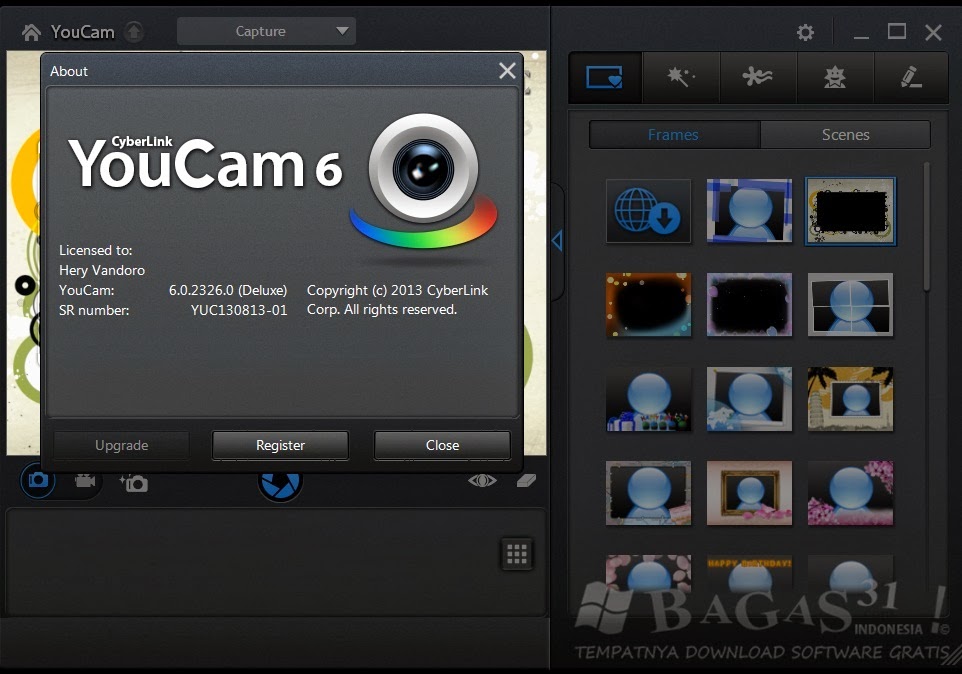Switch to the Scenes tab
This screenshot has height=674, width=962.
pyautogui.click(x=845, y=135)
